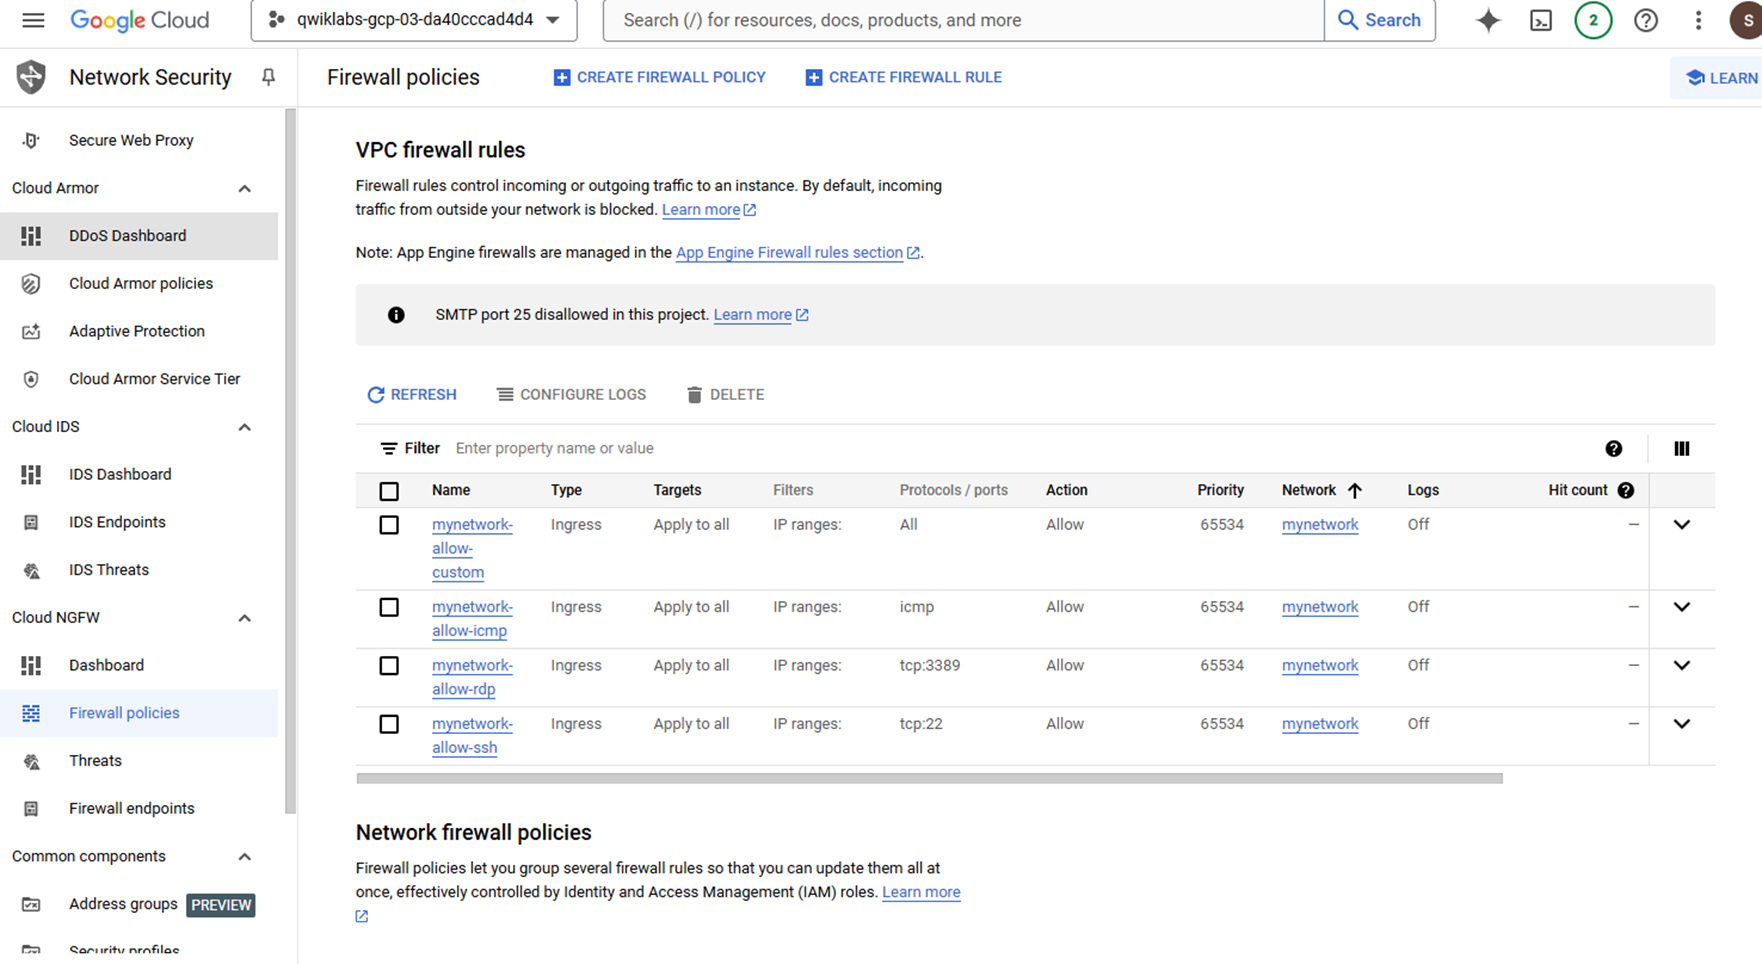Click the Filter funnel icon
This screenshot has width=1762, height=964.
pos(389,449)
